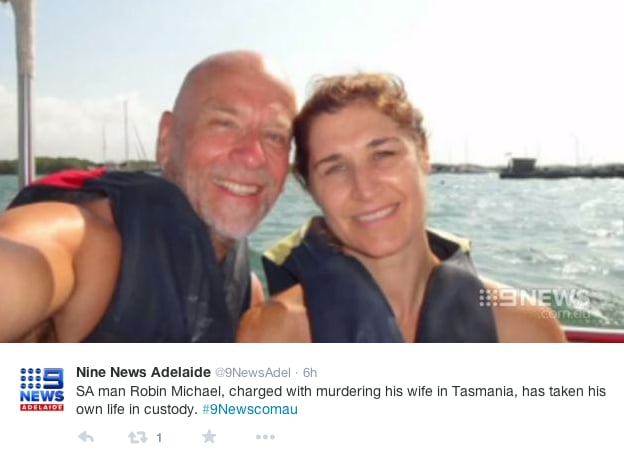Retweet the Robin Michael tweet

click(138, 438)
